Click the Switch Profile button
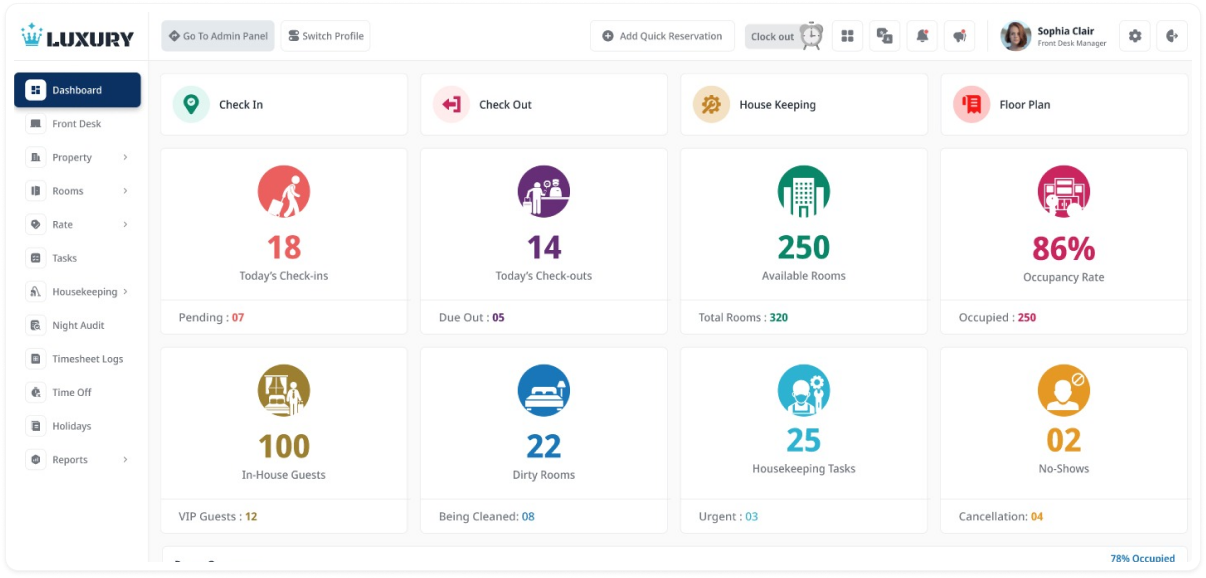 [x=325, y=36]
